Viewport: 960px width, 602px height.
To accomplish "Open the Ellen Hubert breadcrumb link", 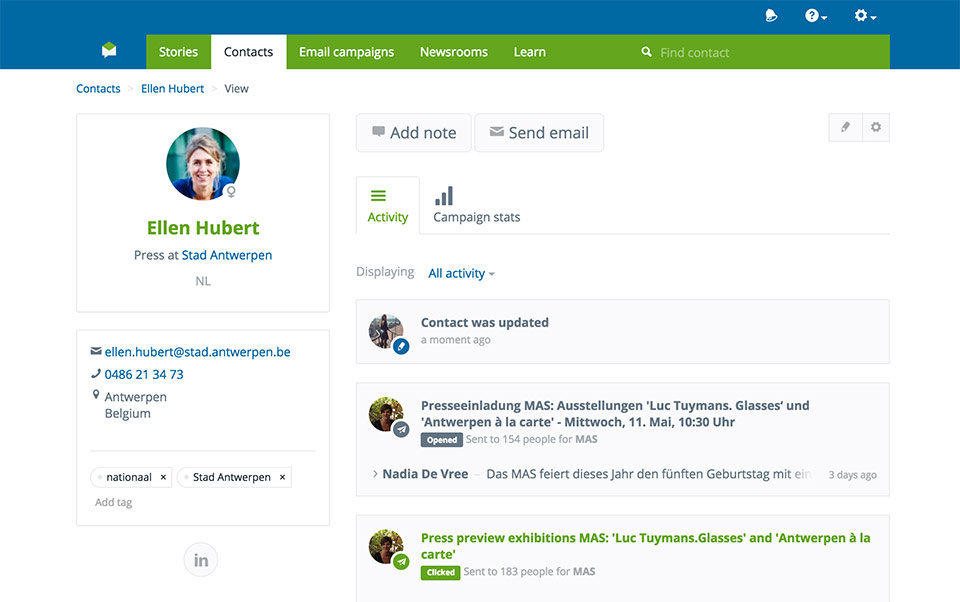I will click(x=172, y=89).
